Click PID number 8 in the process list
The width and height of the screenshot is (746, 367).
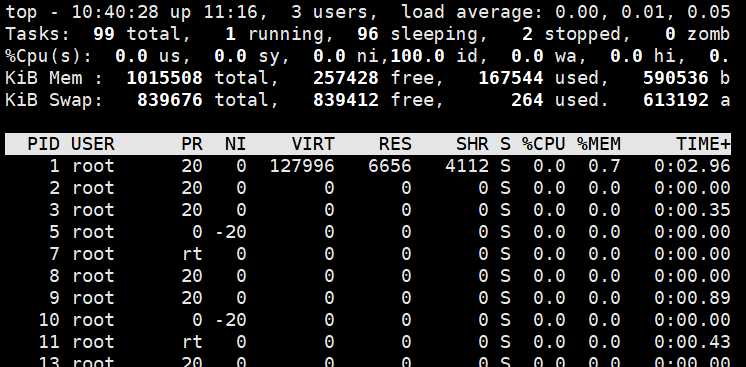[55, 276]
